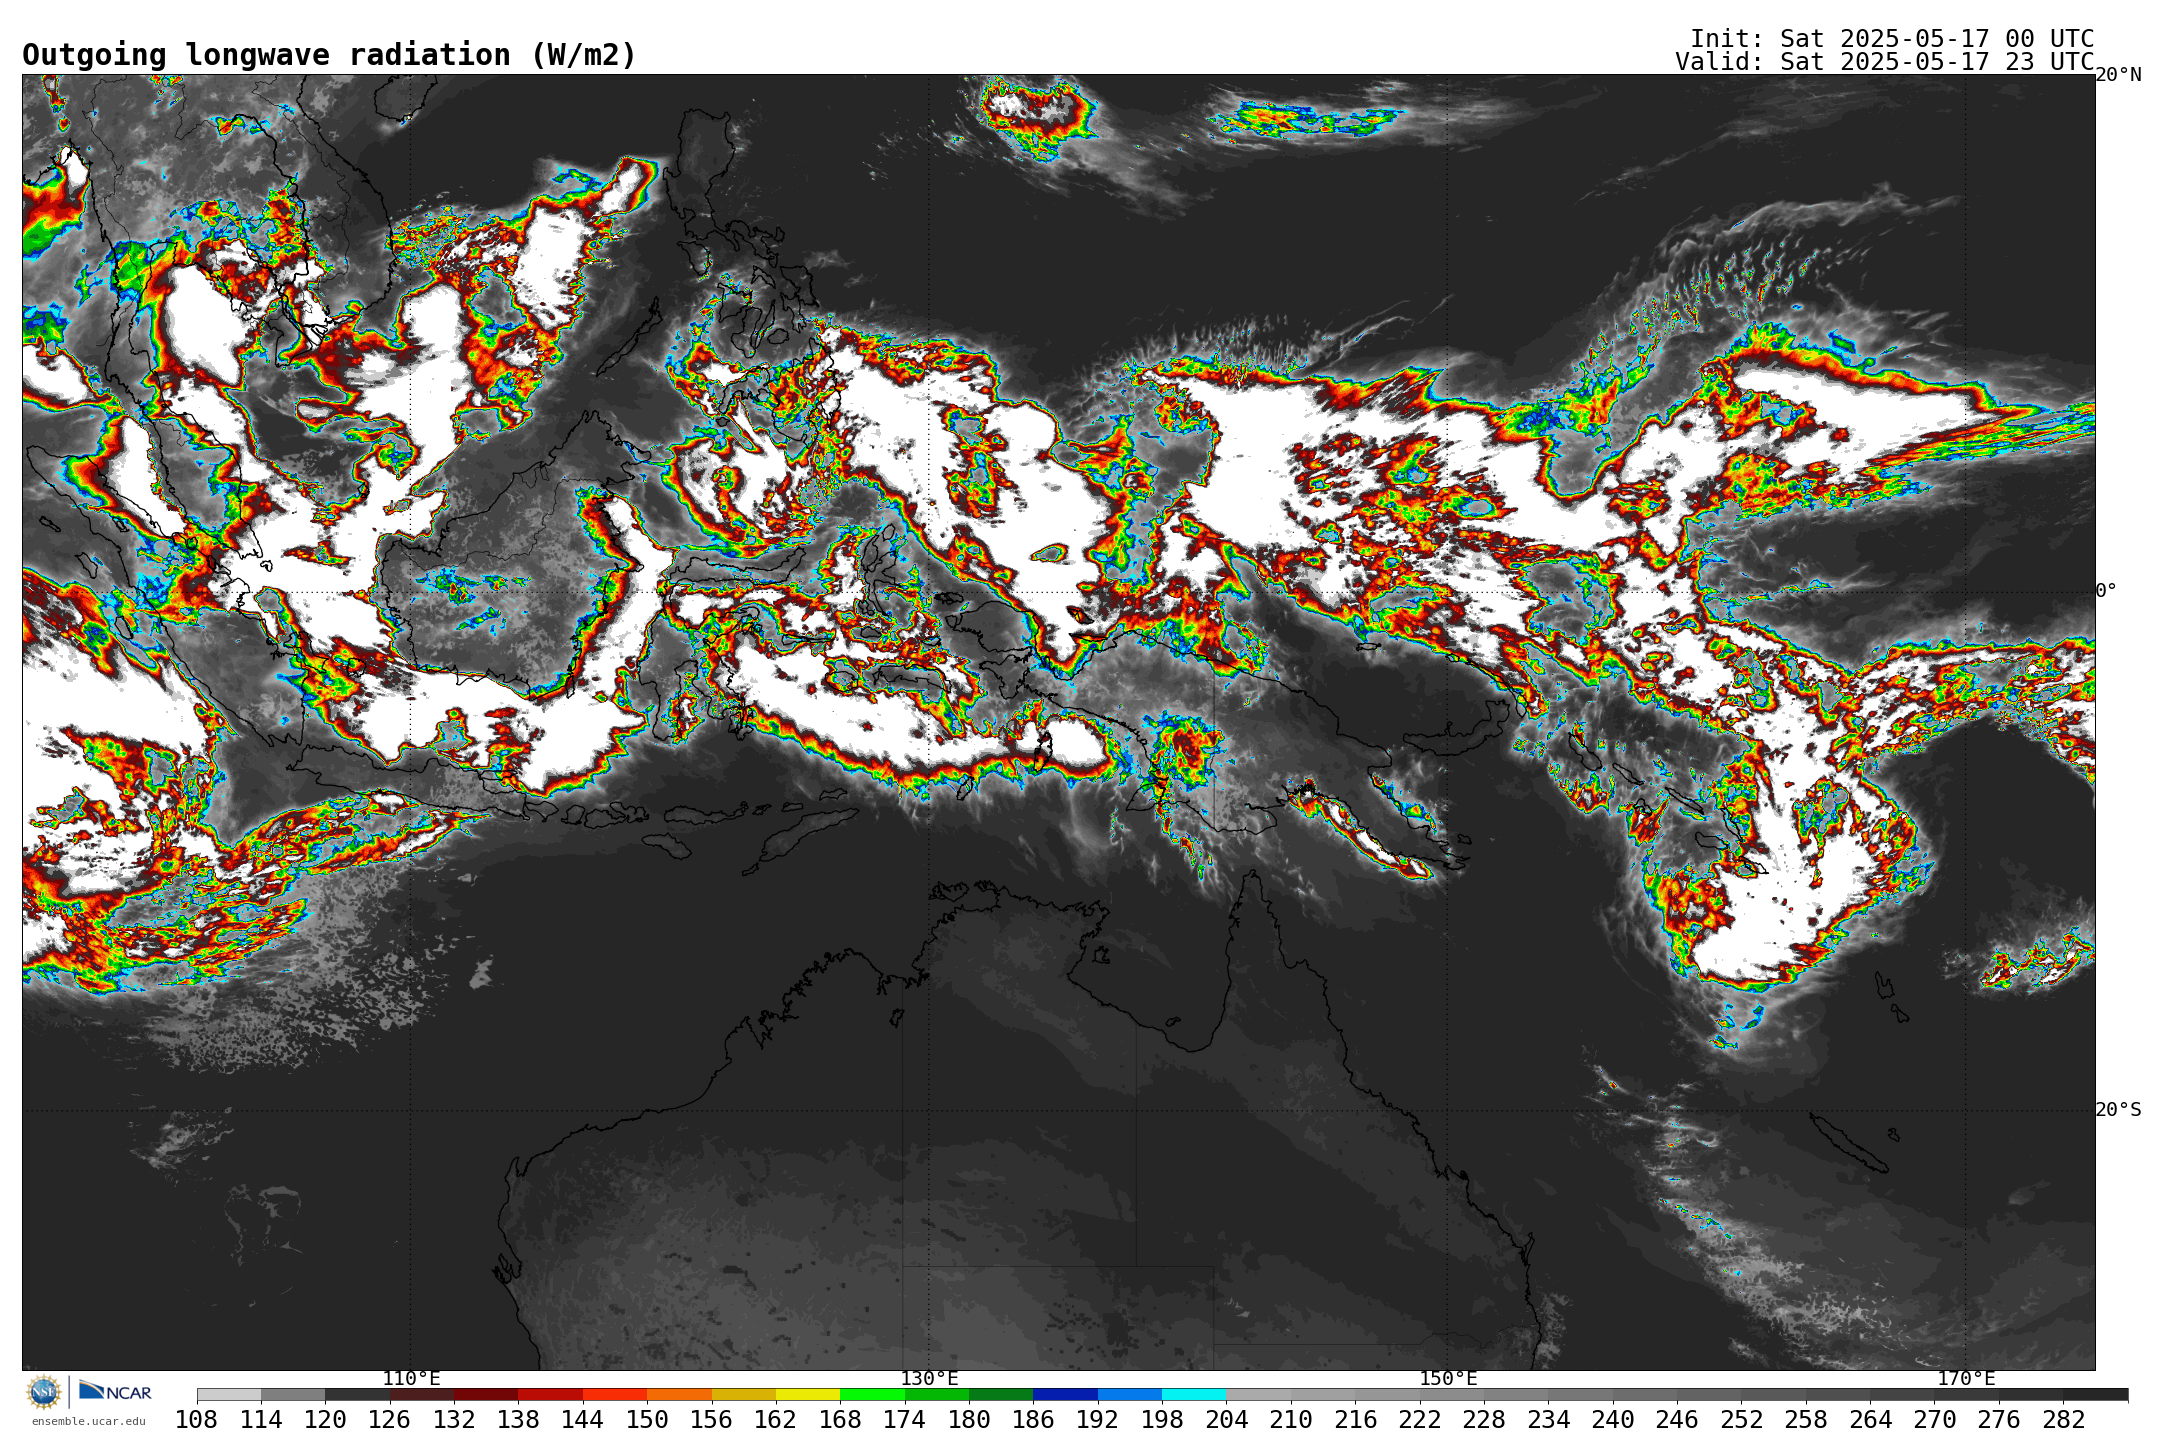Screen dimensions: 2160x1433
Task: Click the 170°E longitude label
Action: [x=1966, y=1379]
